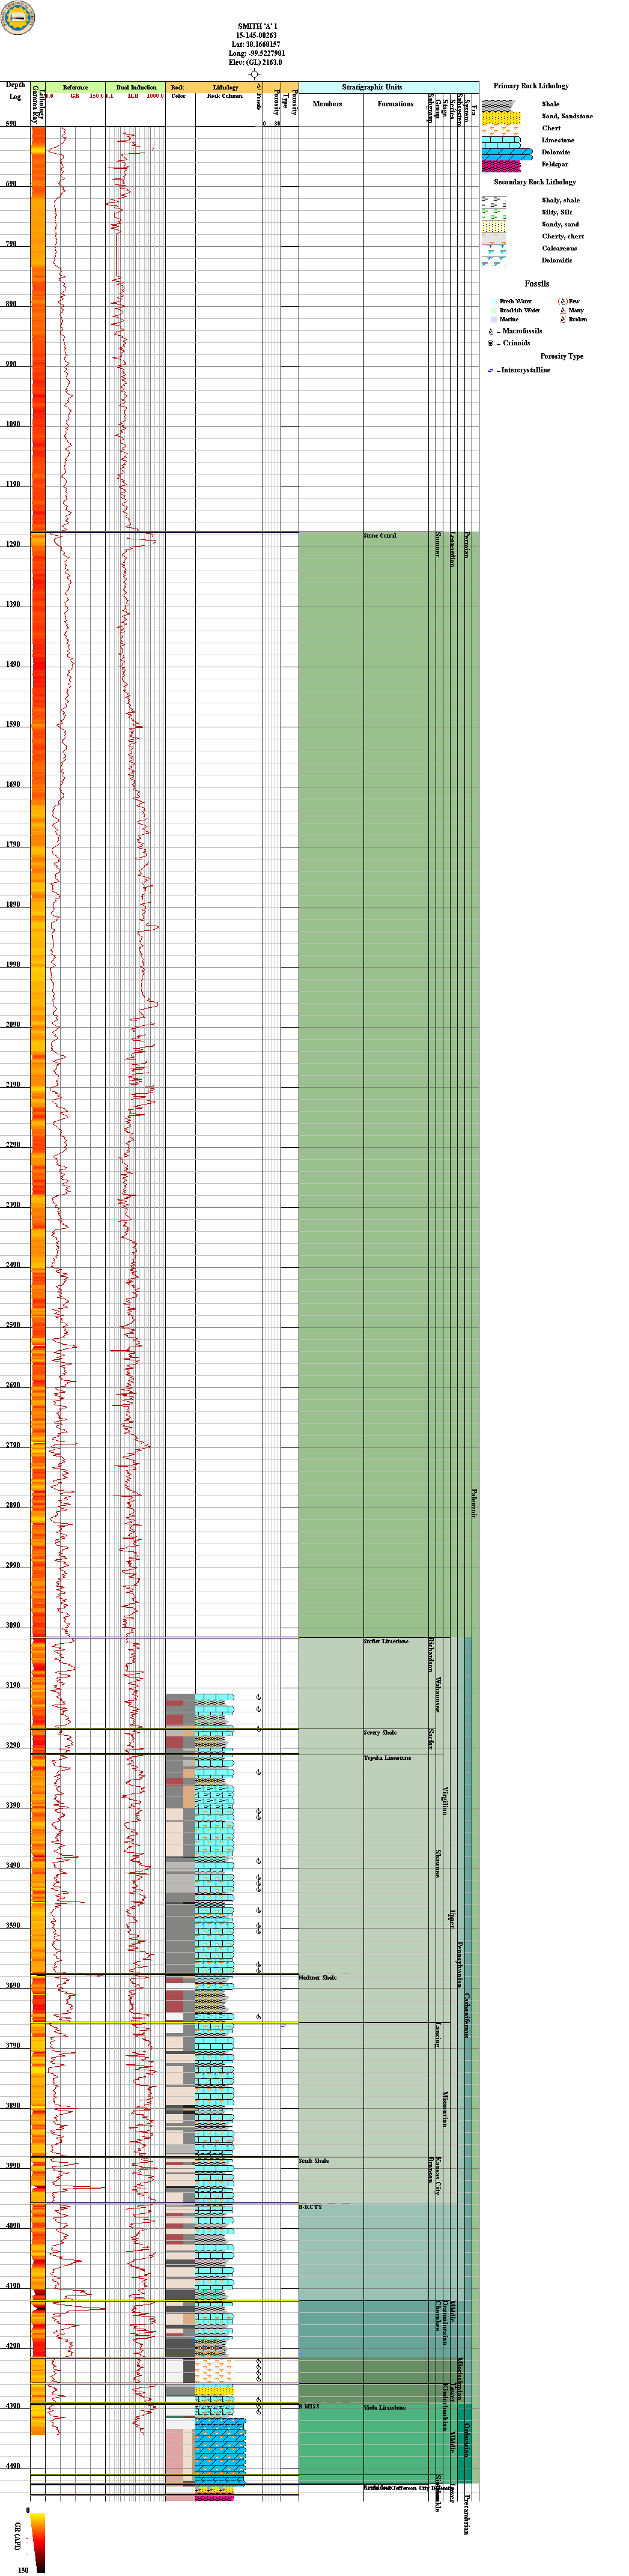Click the Marine color swatch
This screenshot has width=629, height=2576.
tap(494, 319)
